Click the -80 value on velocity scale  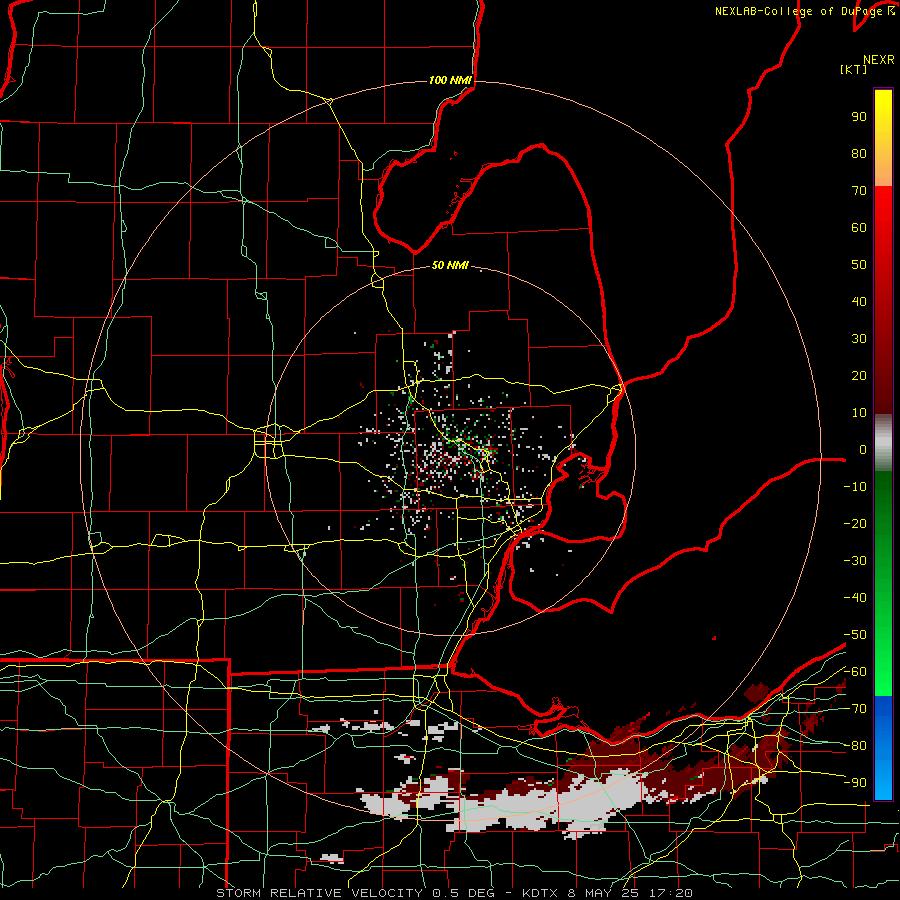[x=855, y=746]
